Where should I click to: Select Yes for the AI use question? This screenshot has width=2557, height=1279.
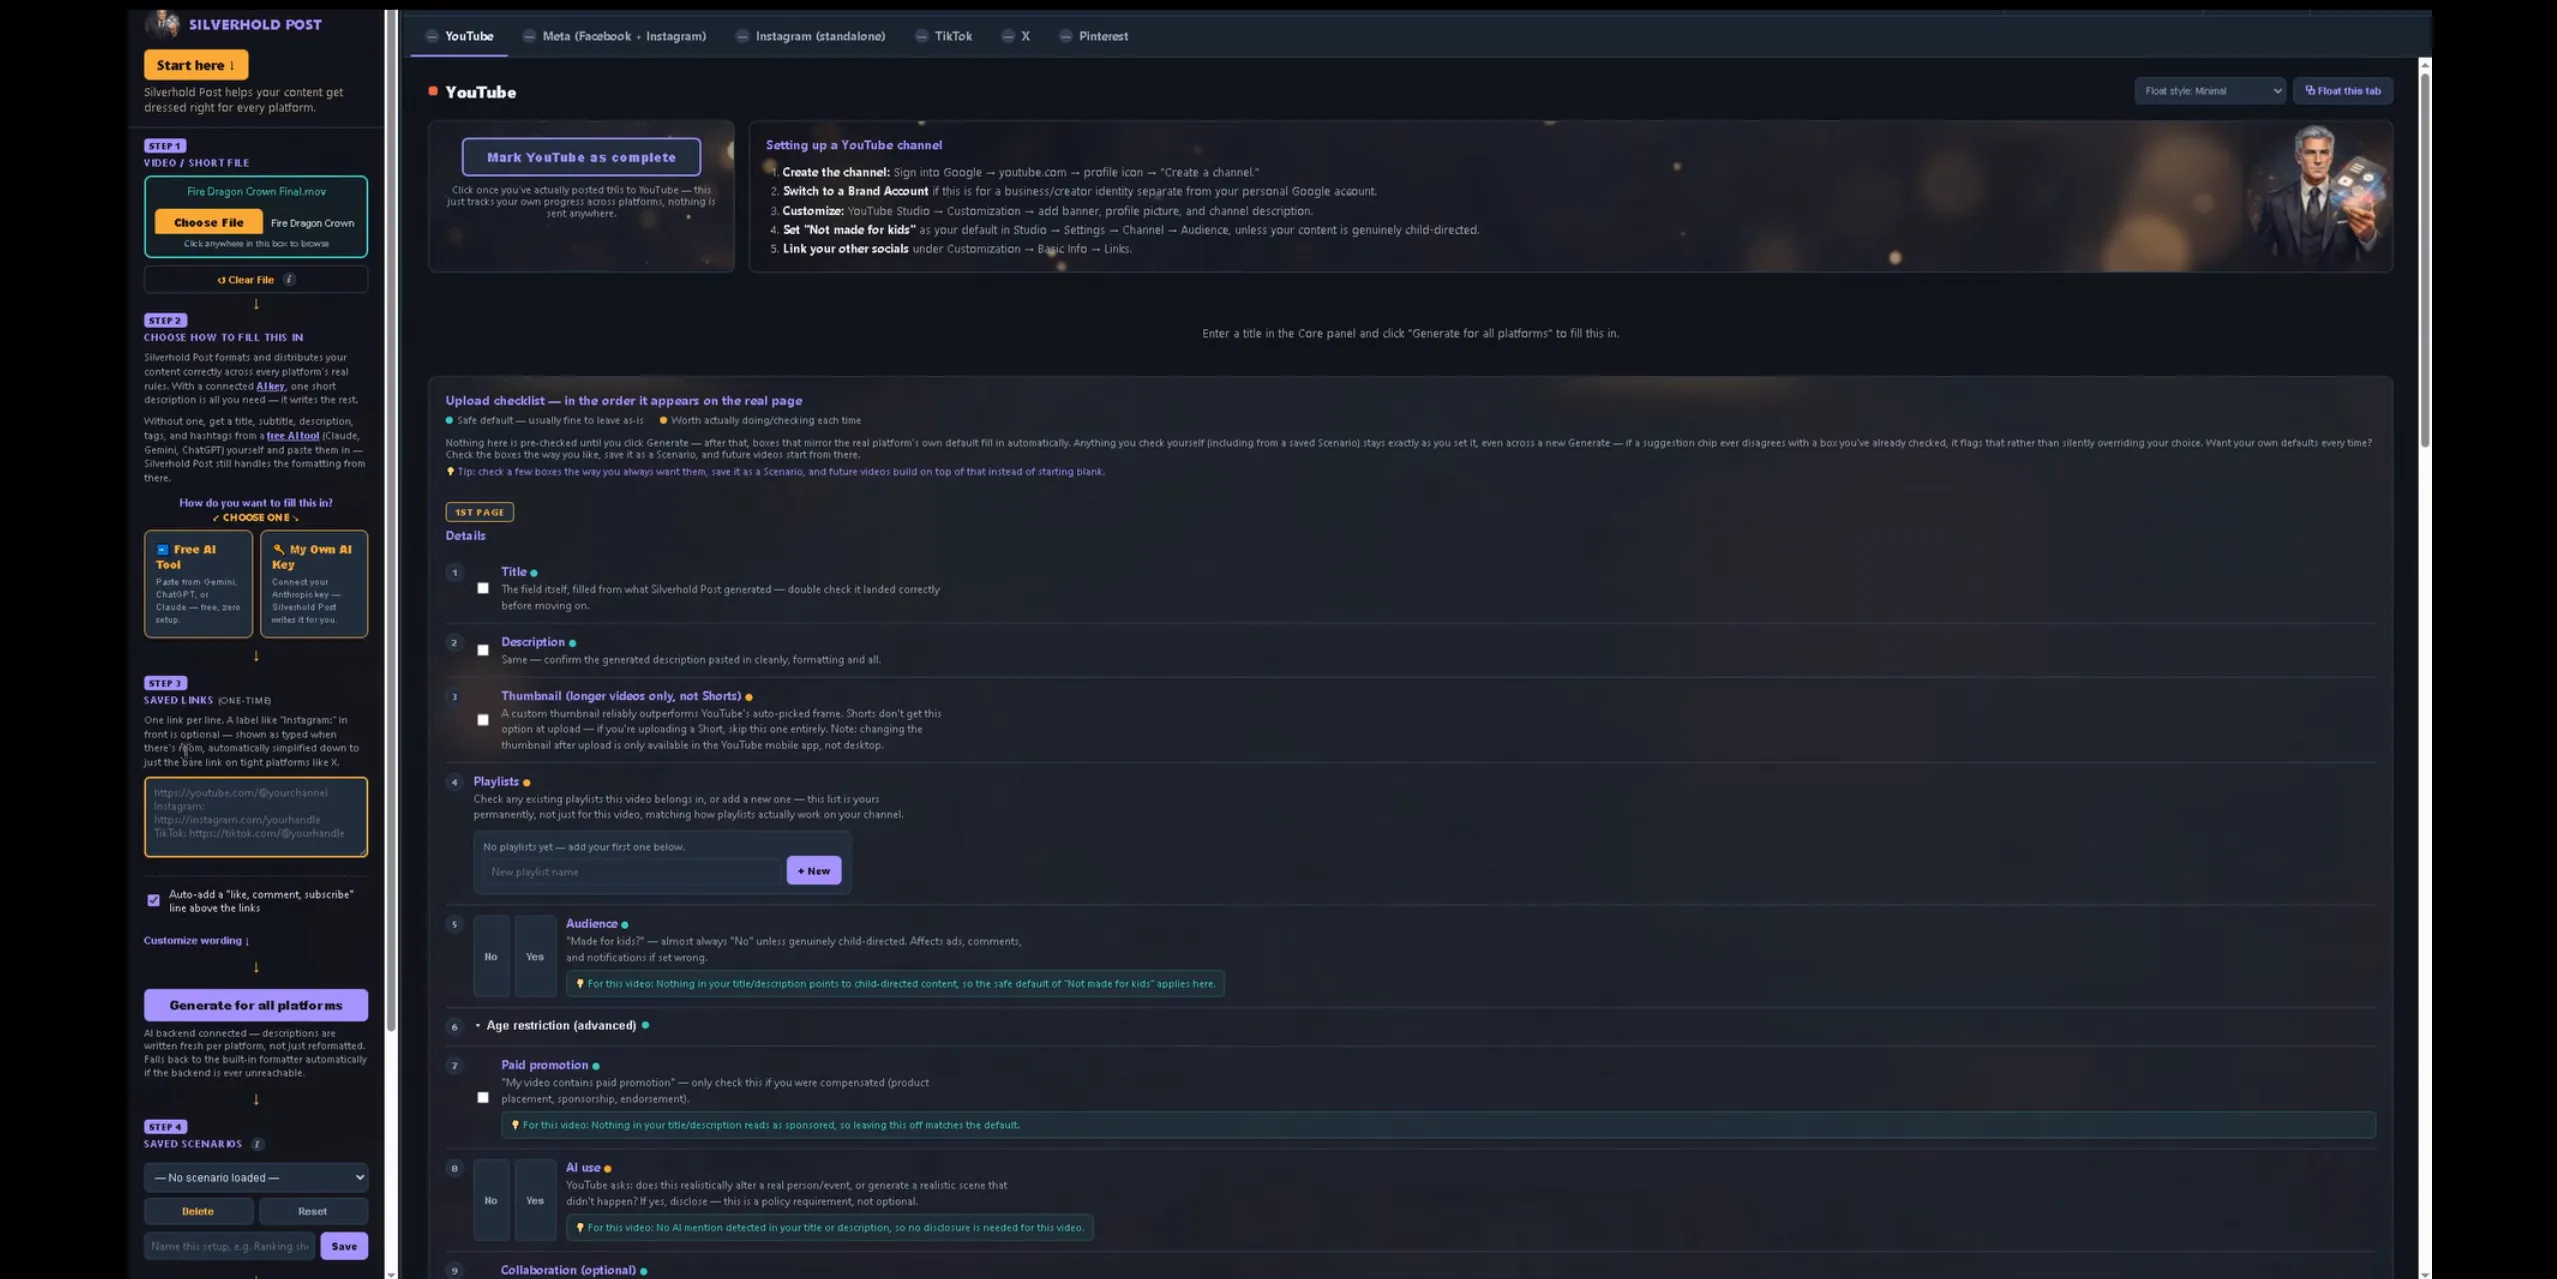535,1200
